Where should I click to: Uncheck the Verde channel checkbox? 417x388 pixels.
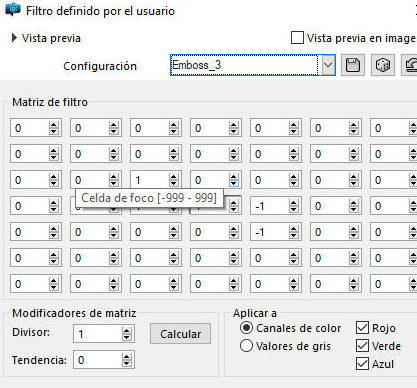click(x=362, y=346)
